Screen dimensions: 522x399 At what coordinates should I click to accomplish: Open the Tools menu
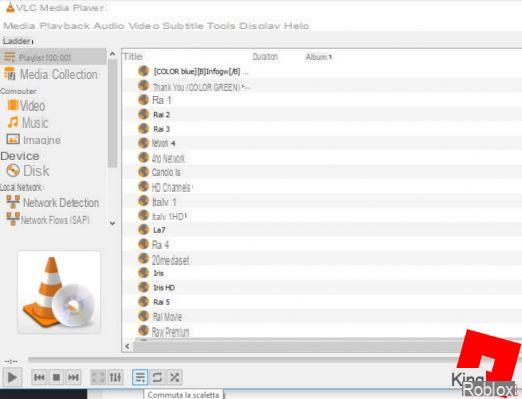pos(221,26)
